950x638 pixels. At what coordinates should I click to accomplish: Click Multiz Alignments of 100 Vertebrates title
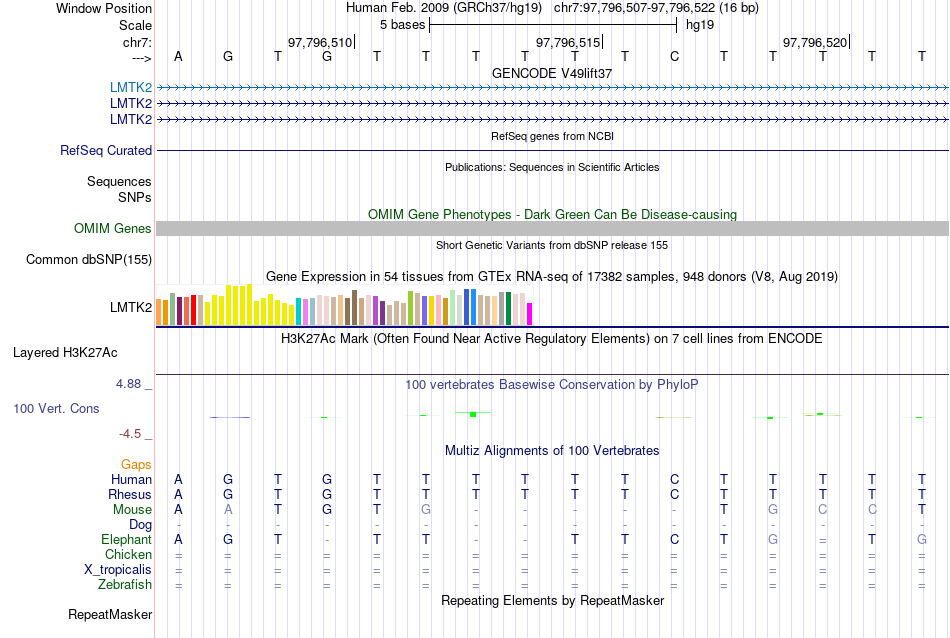coord(552,451)
